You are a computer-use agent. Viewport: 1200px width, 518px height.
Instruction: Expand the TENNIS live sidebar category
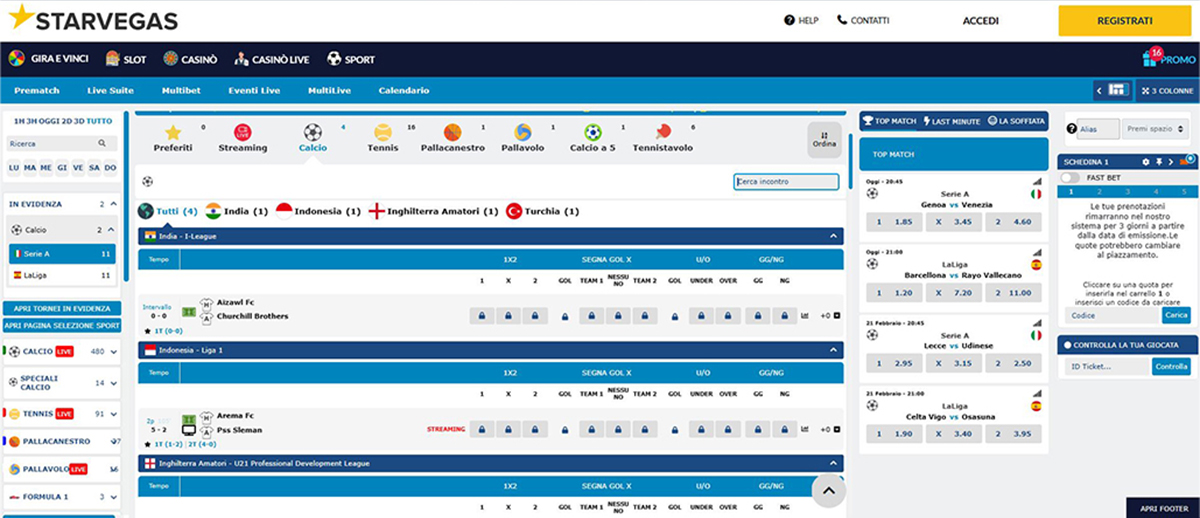[114, 413]
